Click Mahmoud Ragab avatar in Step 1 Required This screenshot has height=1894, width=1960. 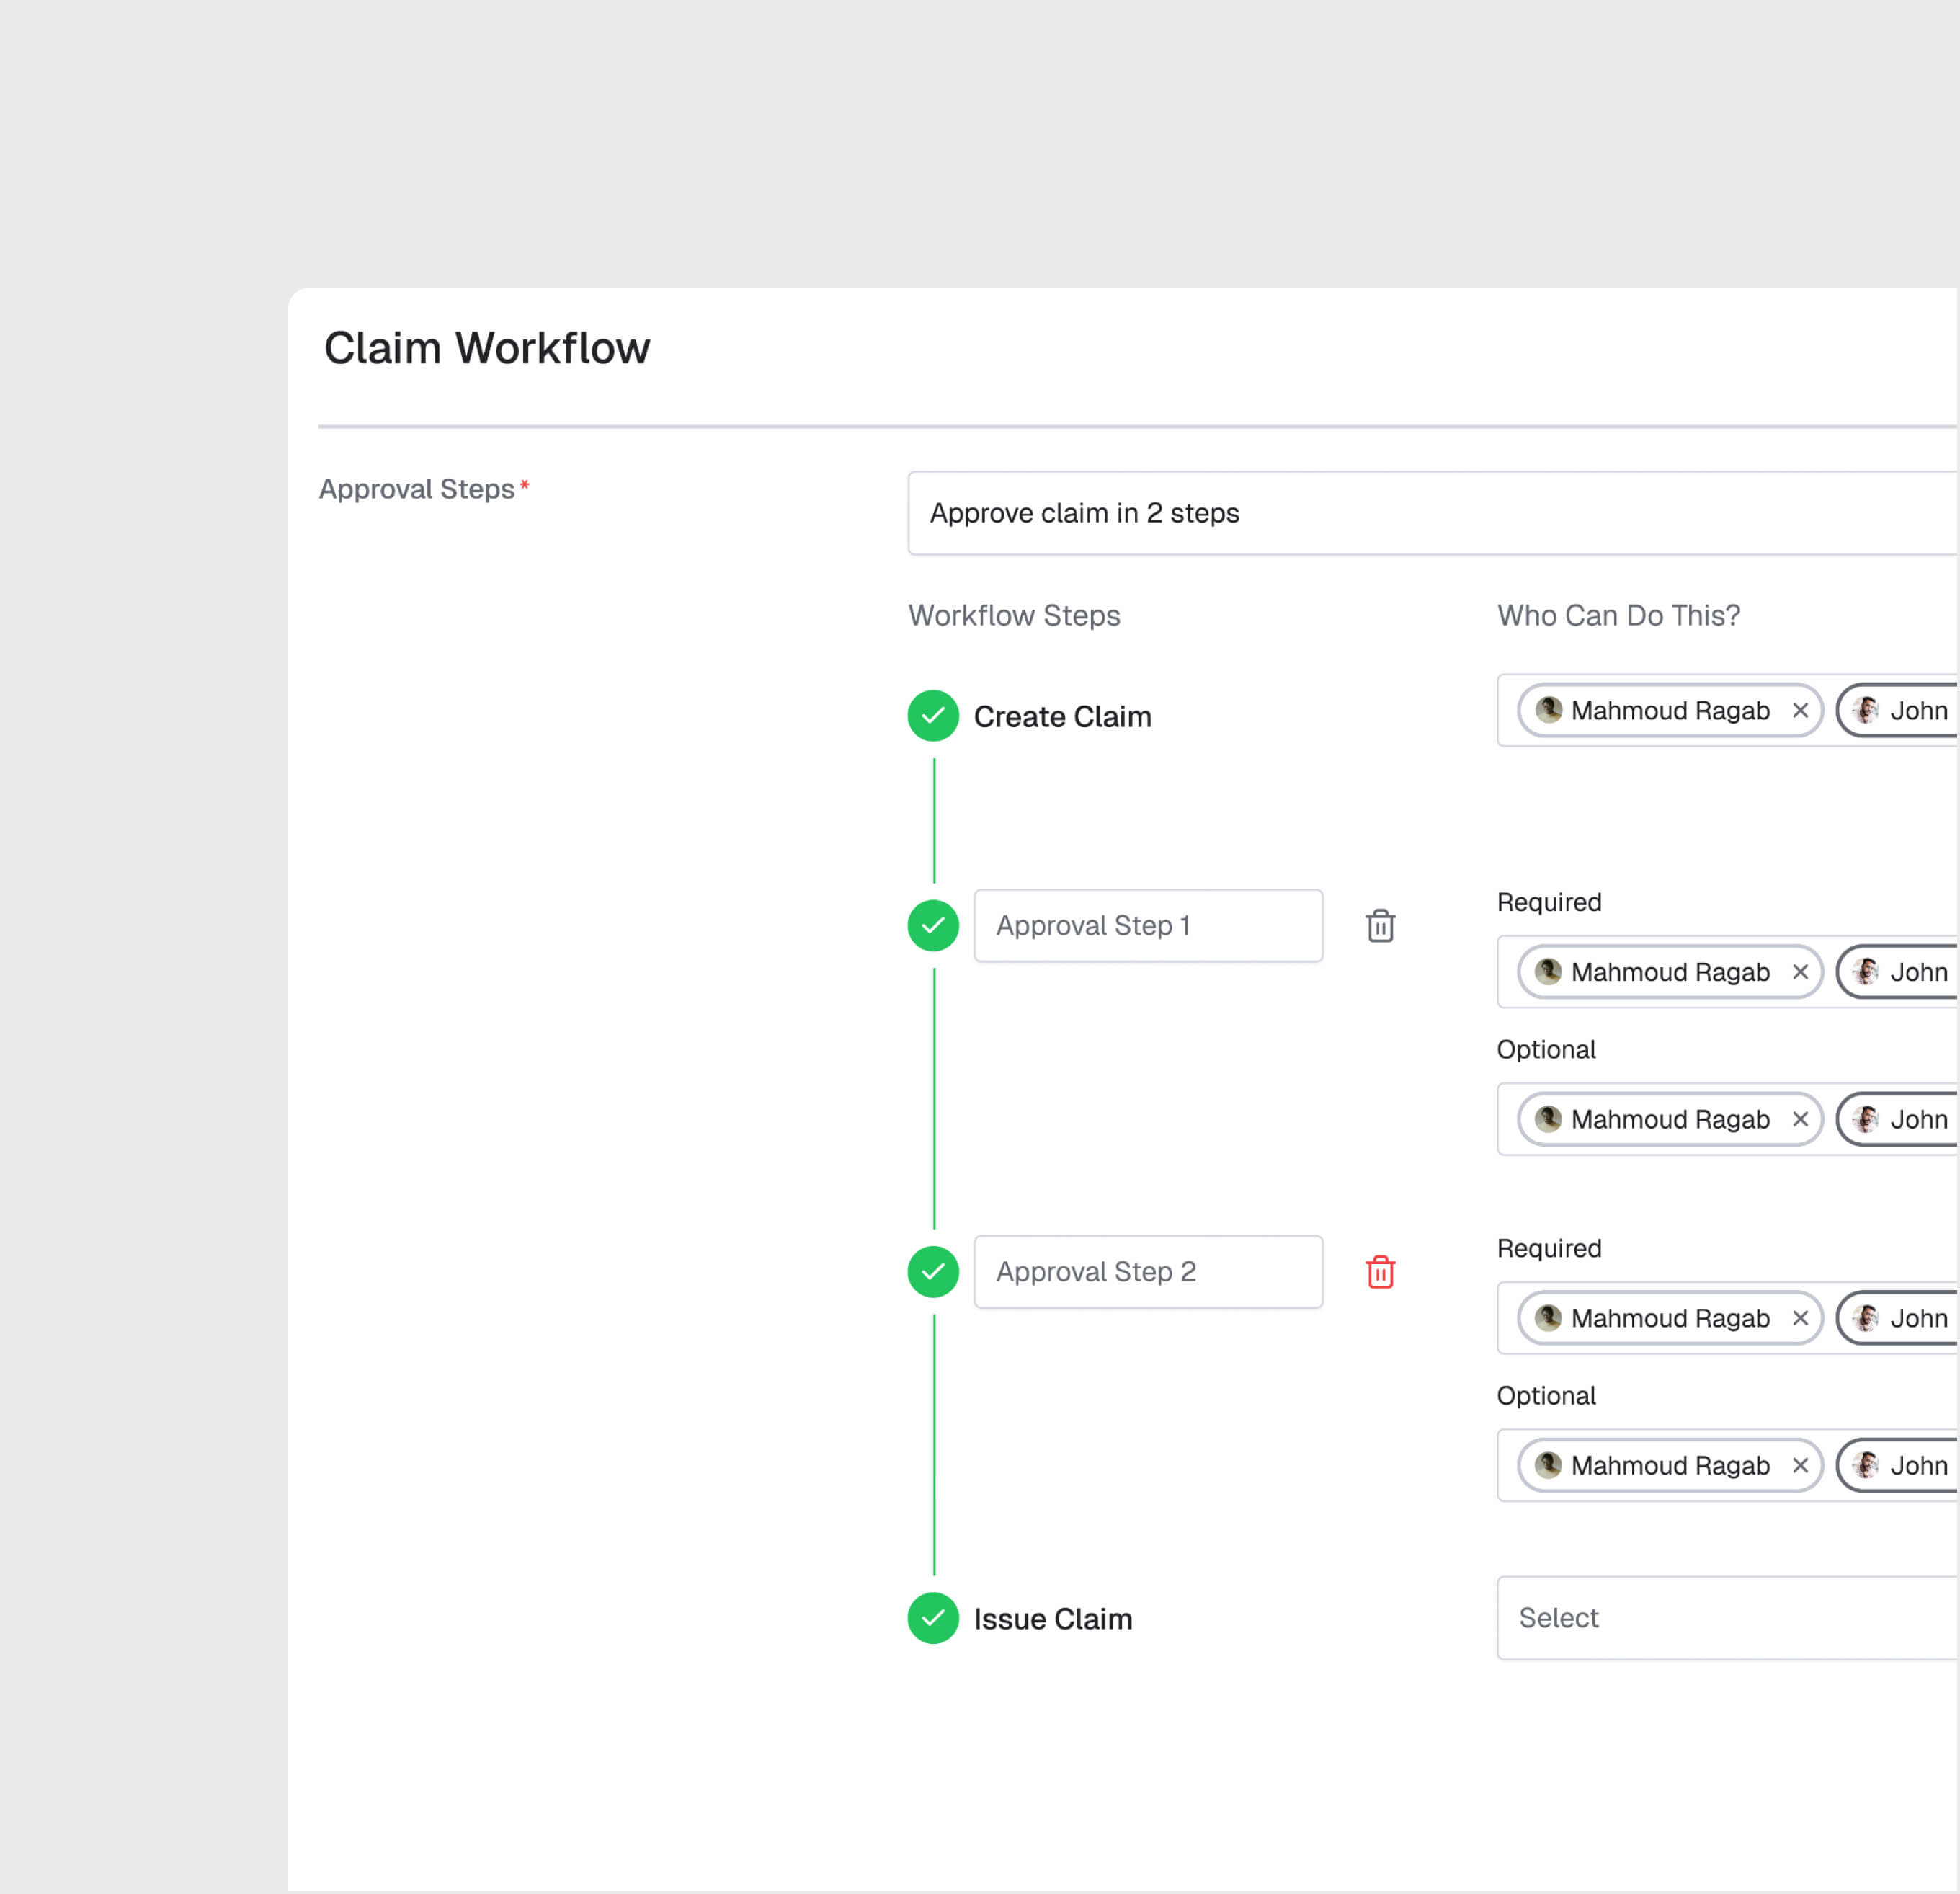coord(1548,971)
